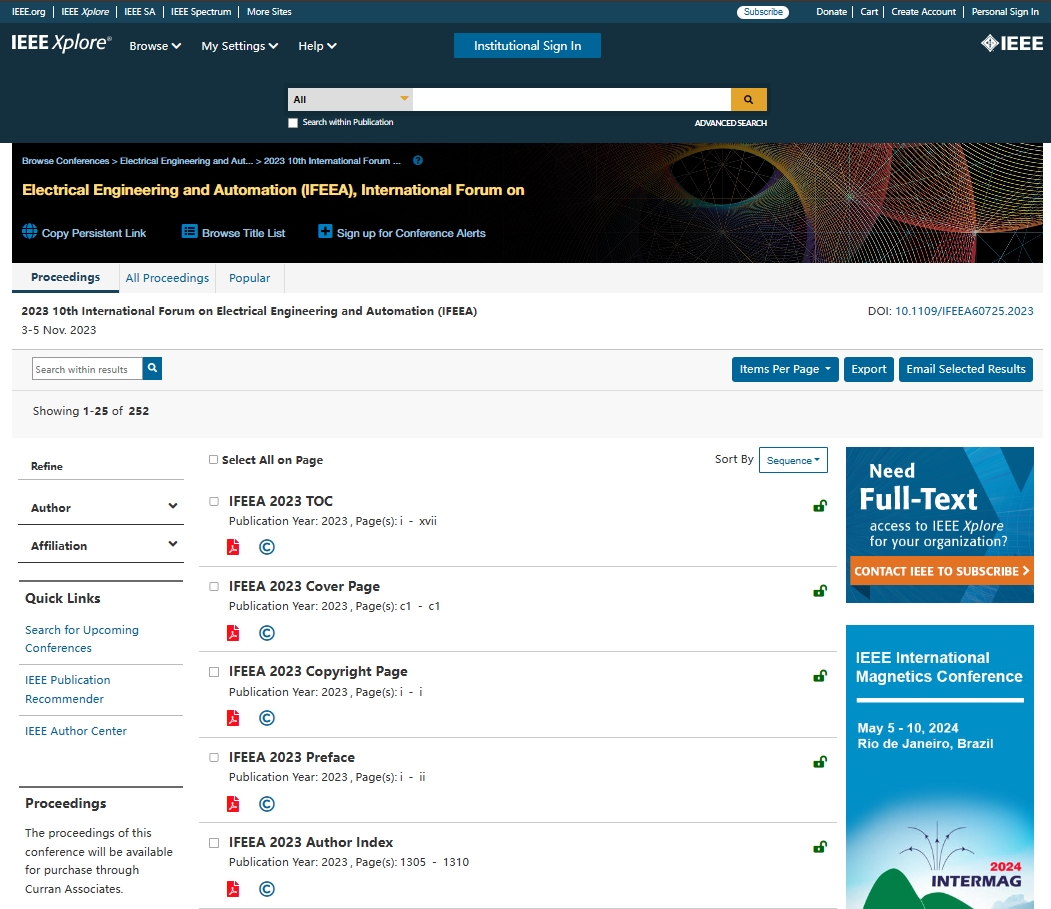1051x909 pixels.
Task: Open the Sequence sort dropdown
Action: pos(793,460)
